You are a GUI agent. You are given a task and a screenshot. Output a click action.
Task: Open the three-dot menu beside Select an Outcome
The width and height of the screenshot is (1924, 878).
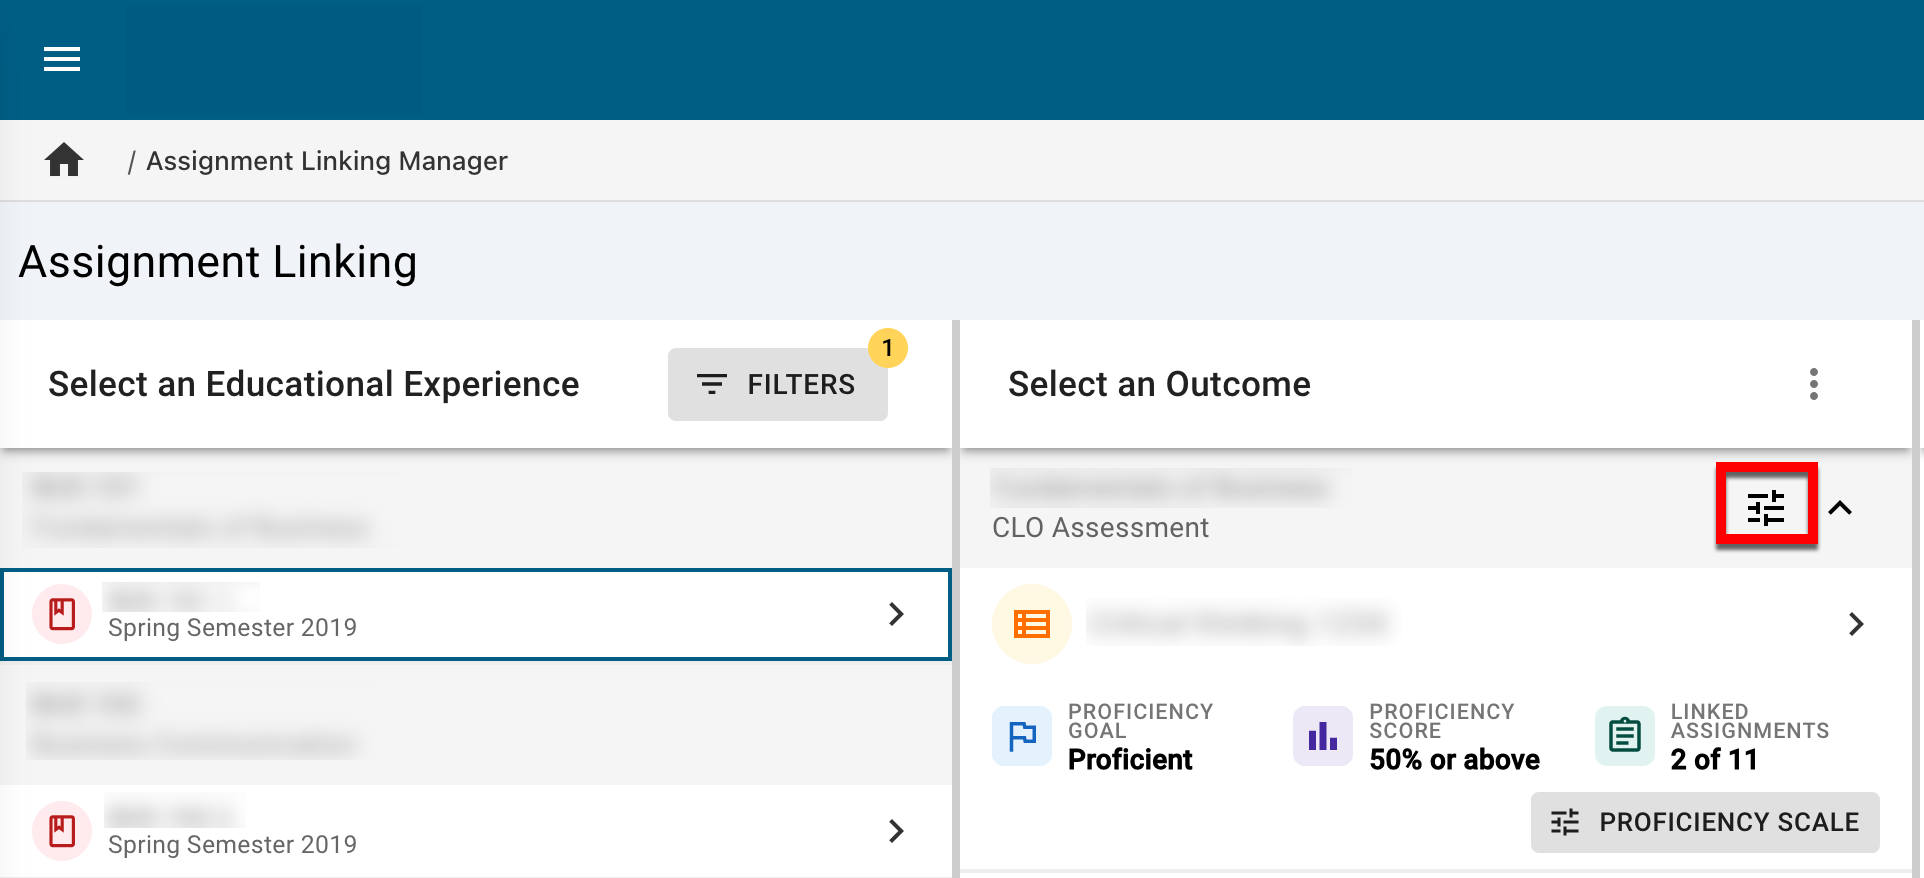point(1813,384)
